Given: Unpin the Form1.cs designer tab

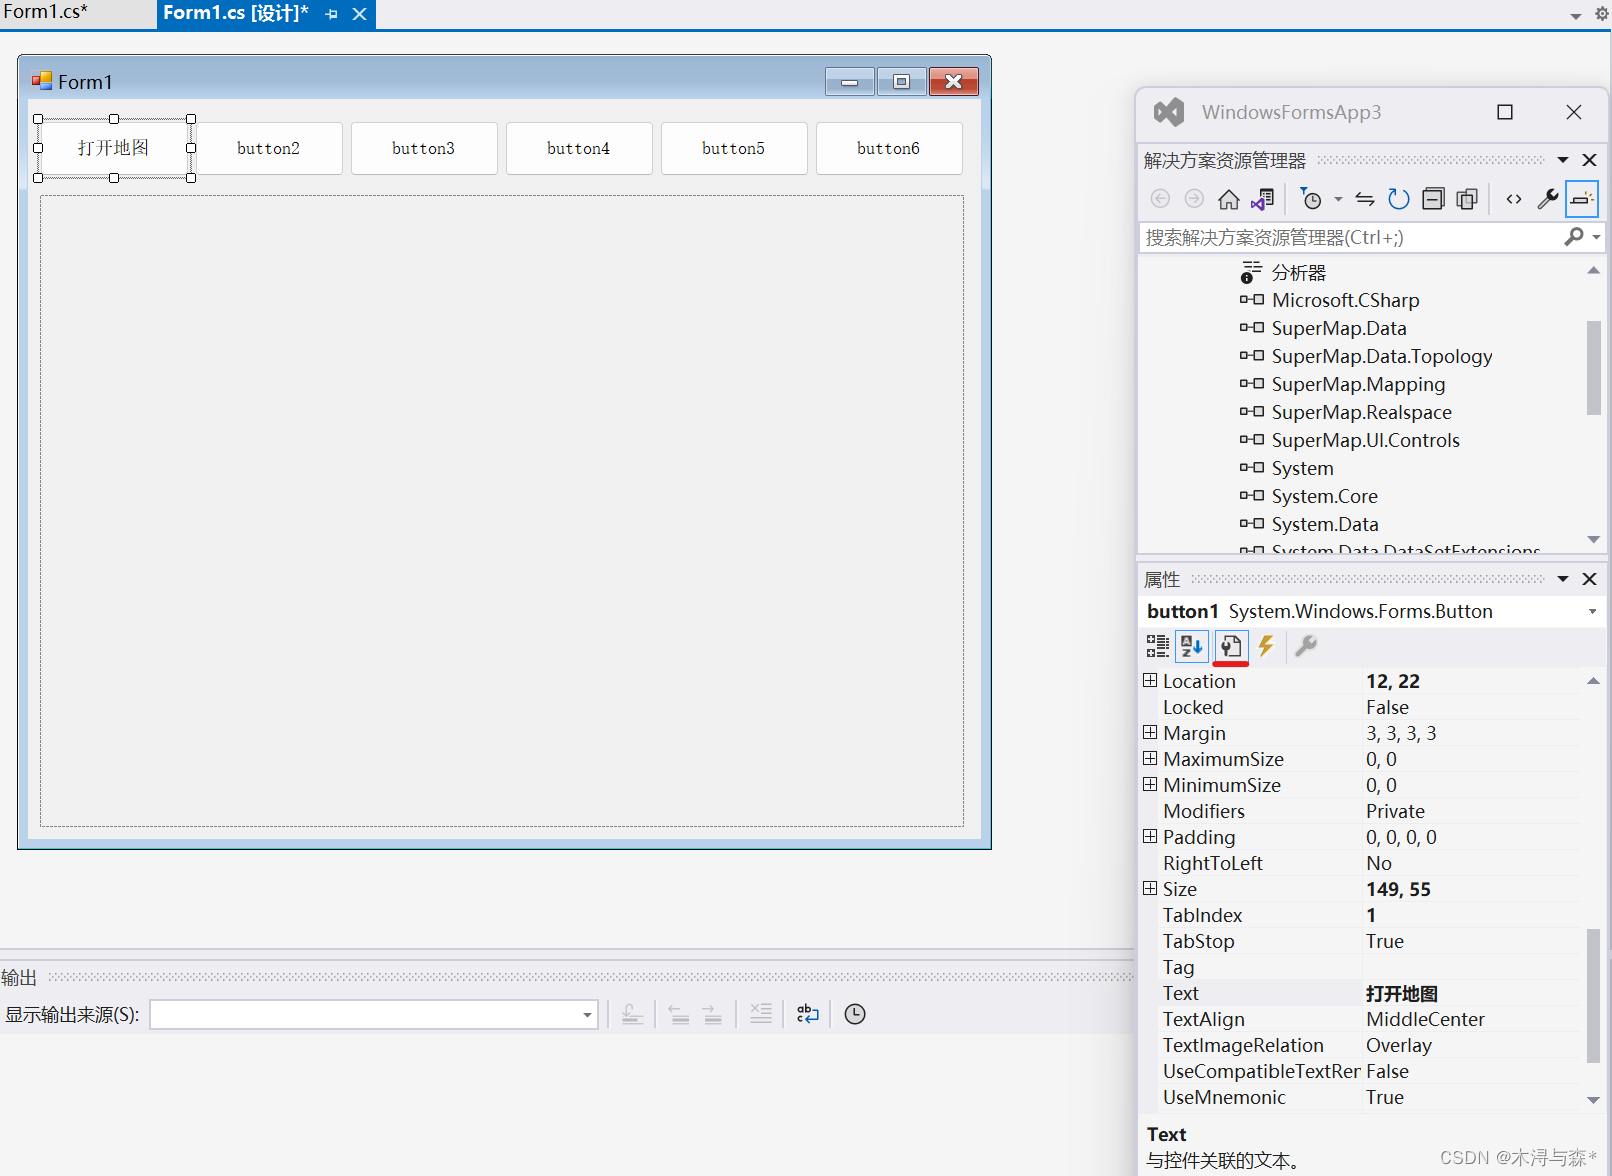Looking at the screenshot, I should (x=331, y=14).
